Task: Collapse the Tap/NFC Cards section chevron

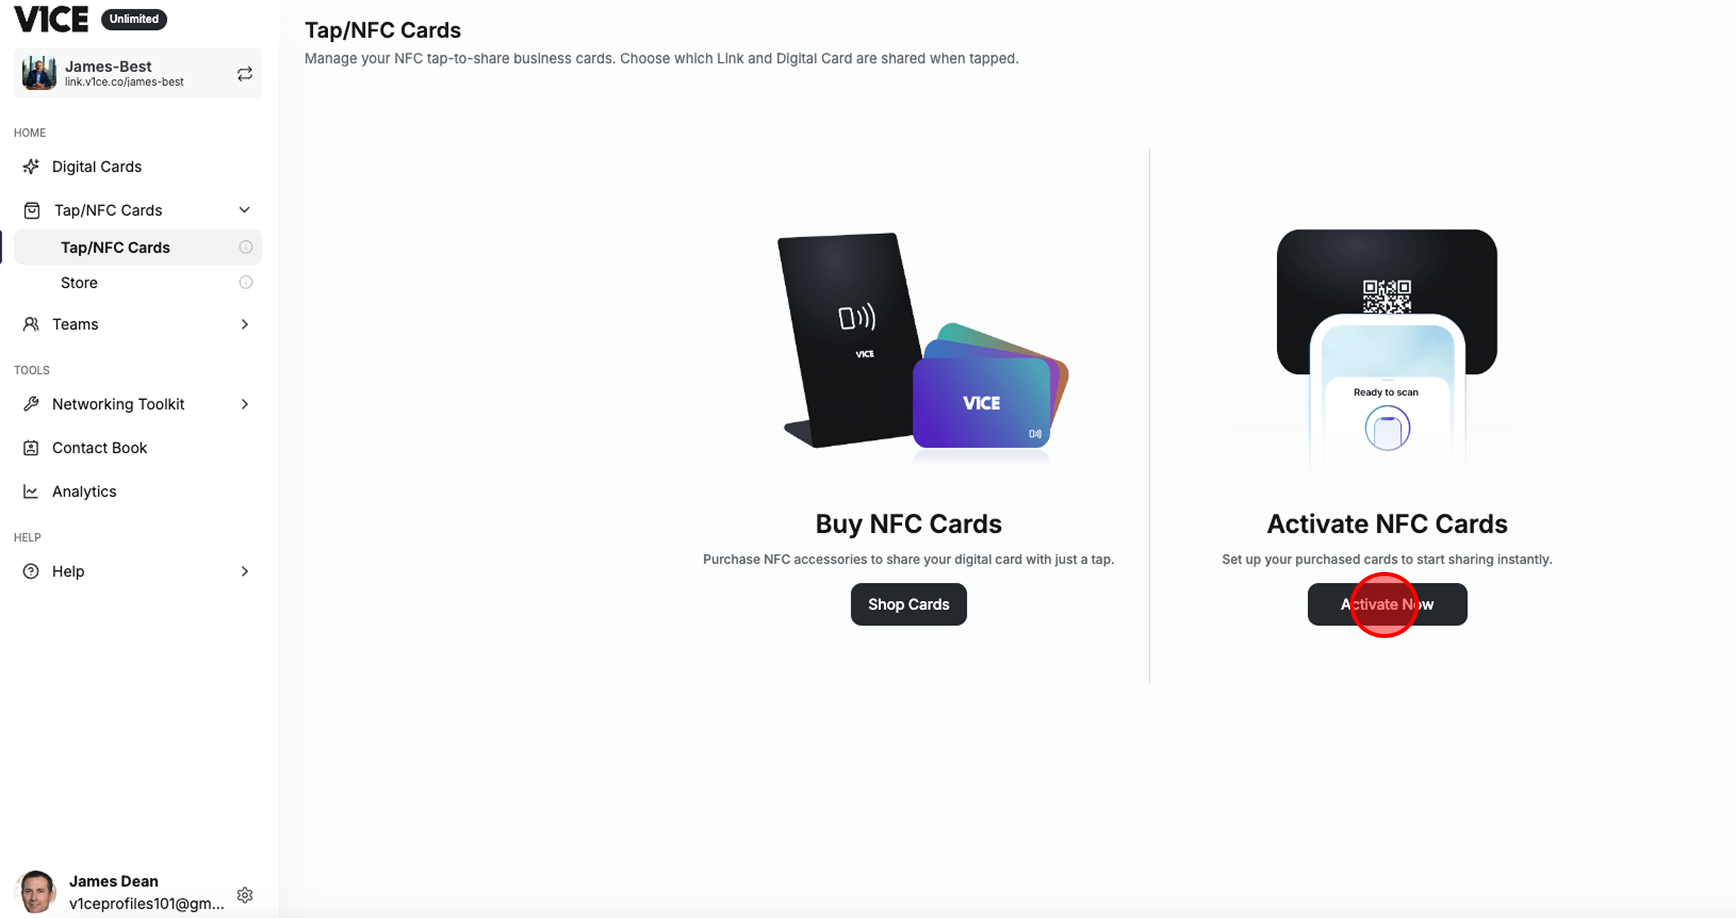Action: pos(244,210)
